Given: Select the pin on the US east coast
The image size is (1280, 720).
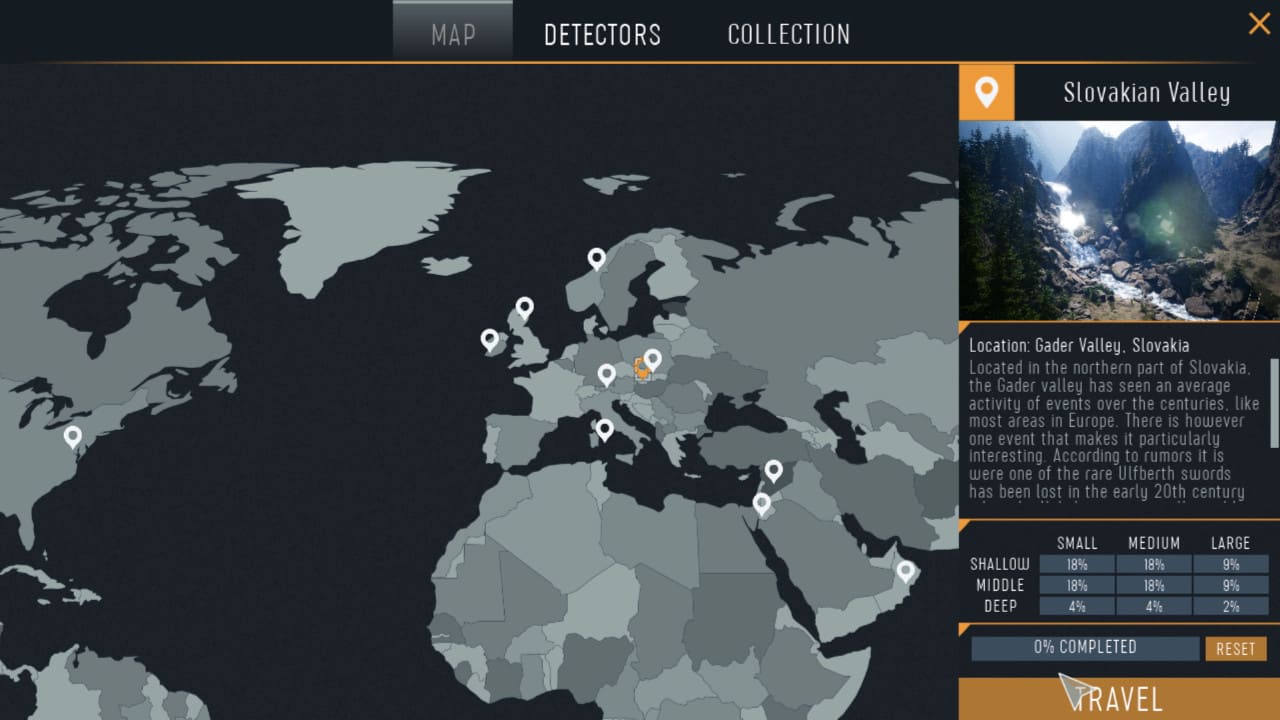Looking at the screenshot, I should pos(73,436).
